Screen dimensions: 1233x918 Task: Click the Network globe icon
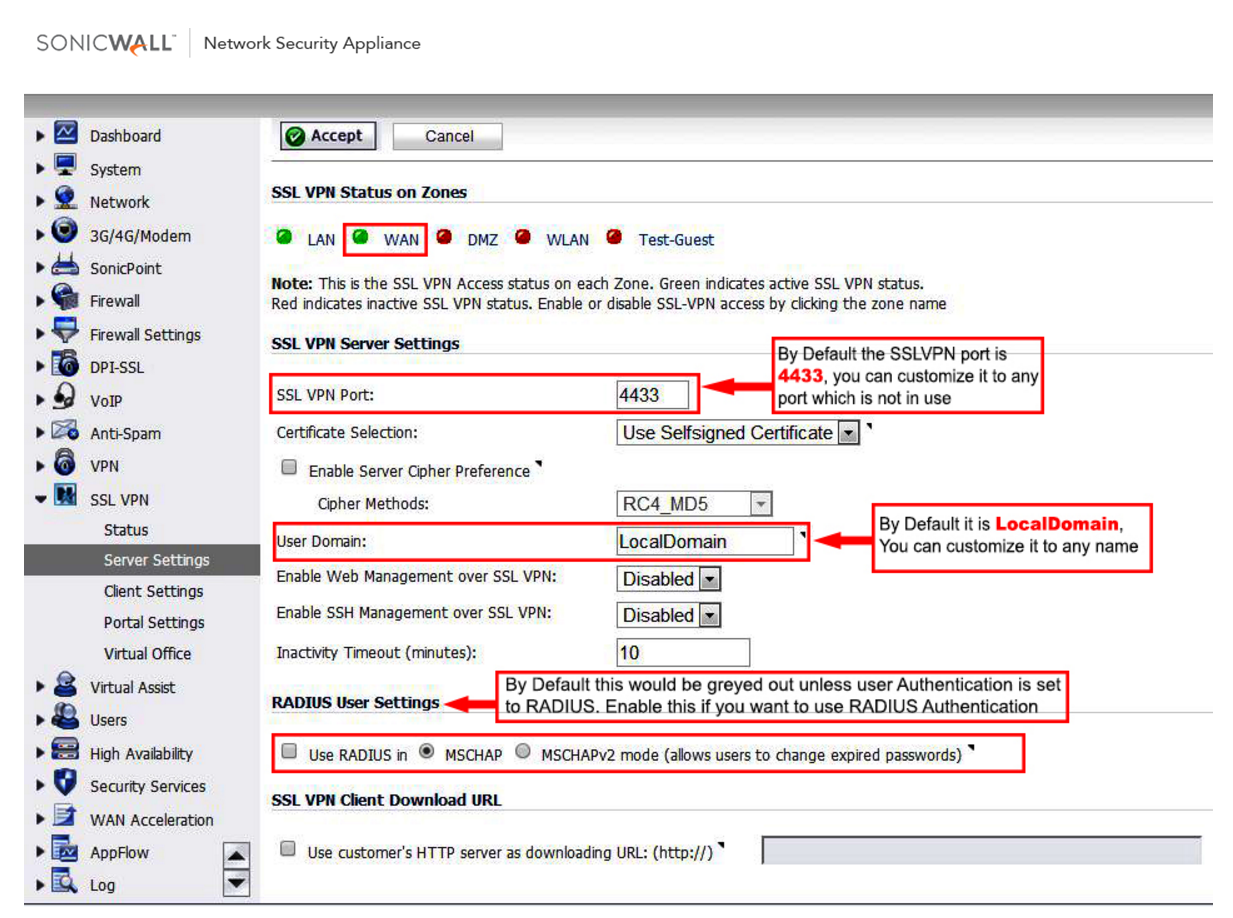tap(65, 199)
